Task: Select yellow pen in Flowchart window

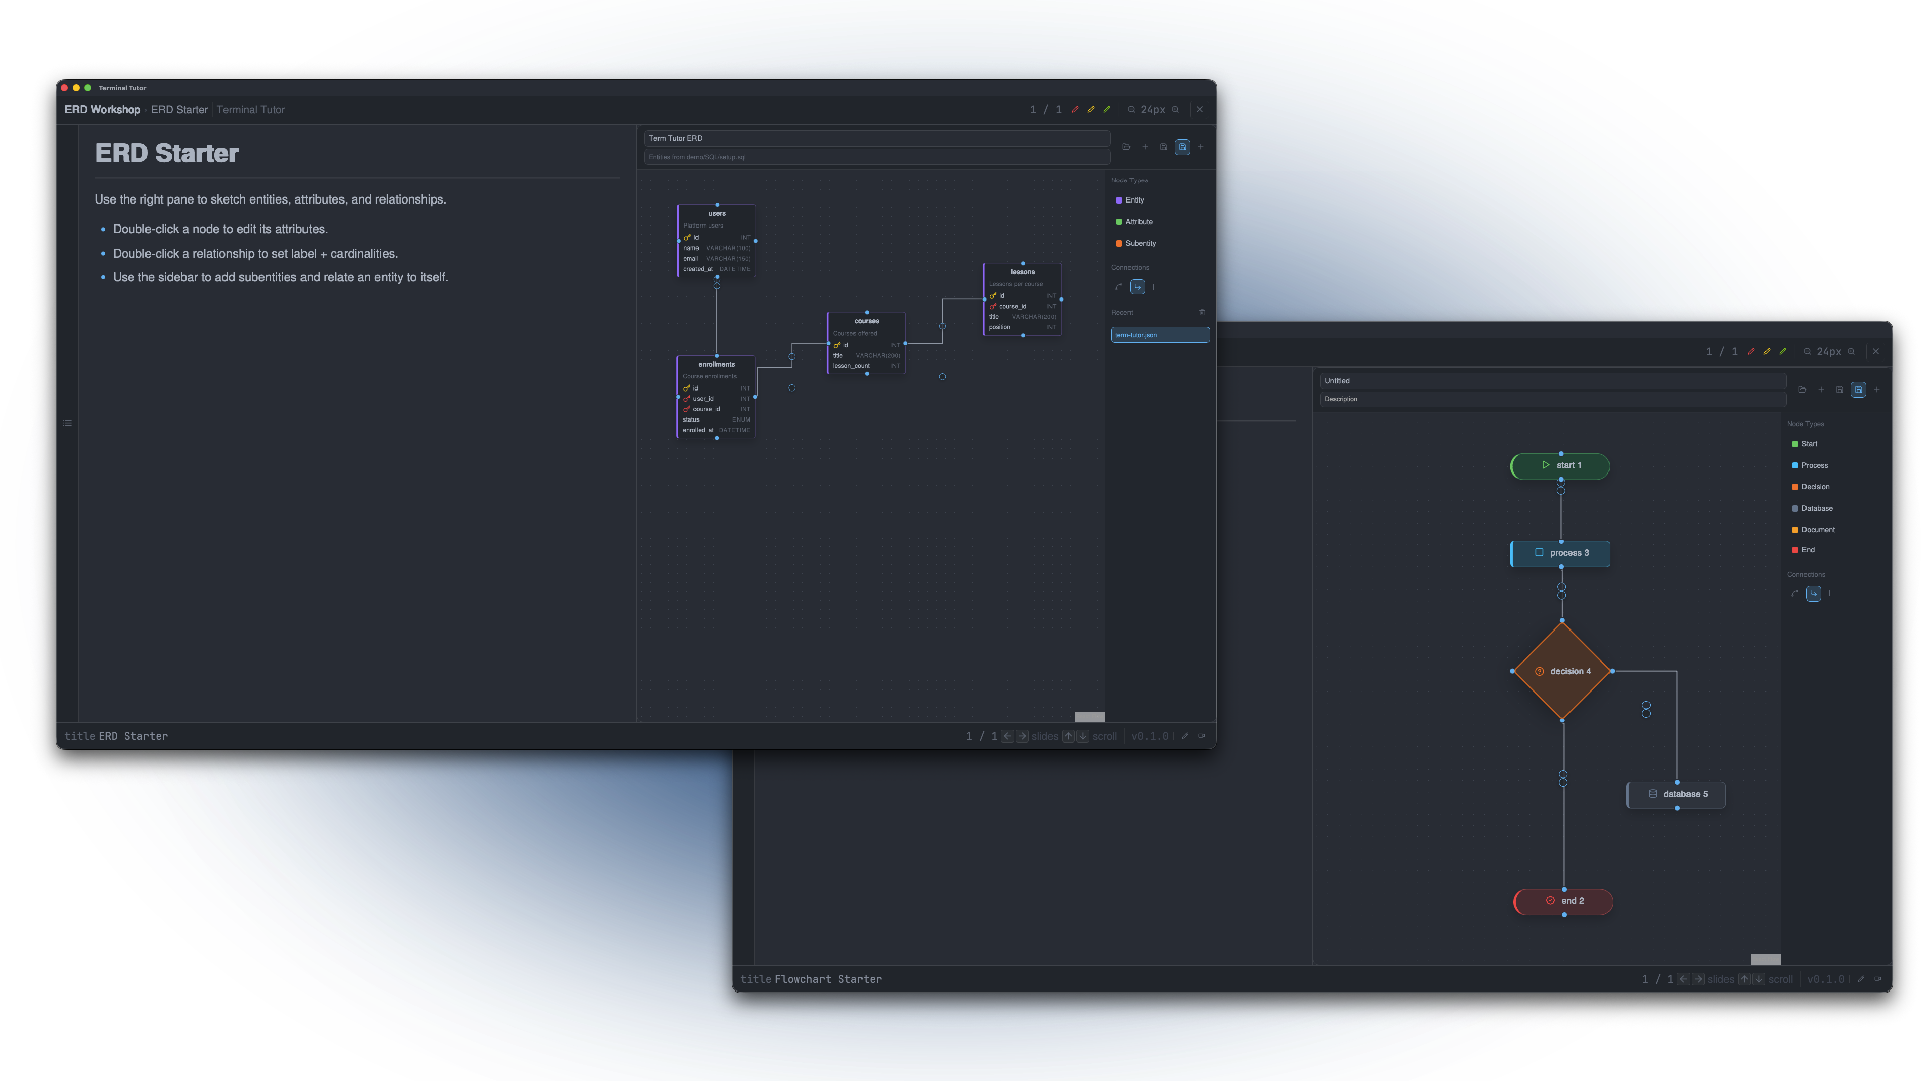Action: pos(1767,352)
